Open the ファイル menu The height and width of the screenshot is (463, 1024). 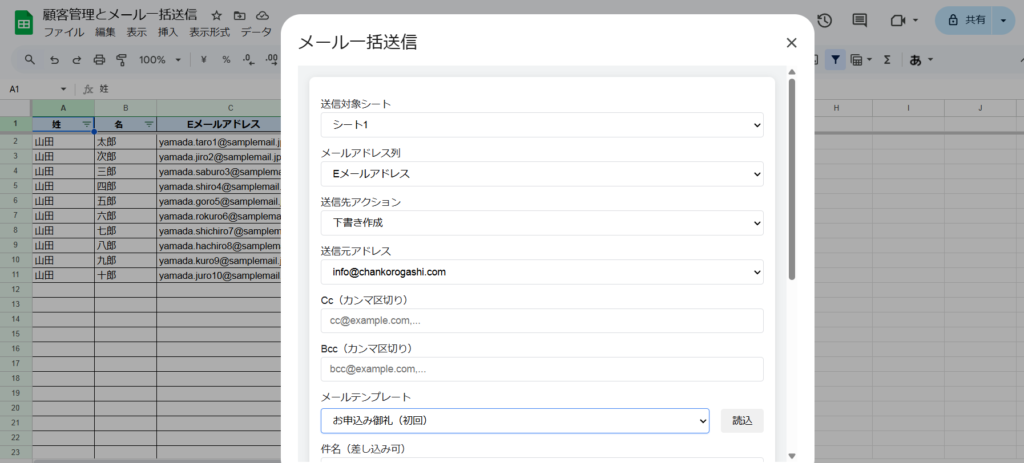tap(63, 32)
